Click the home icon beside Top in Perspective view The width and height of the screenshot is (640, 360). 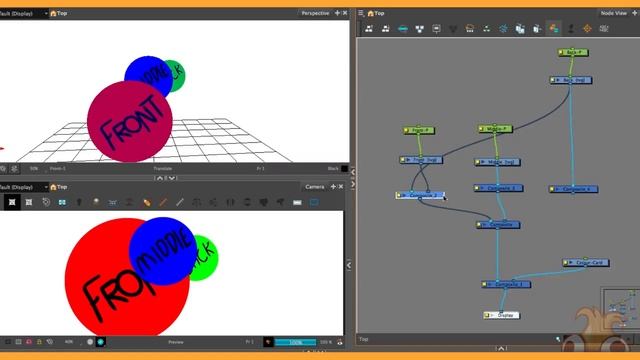coord(53,13)
